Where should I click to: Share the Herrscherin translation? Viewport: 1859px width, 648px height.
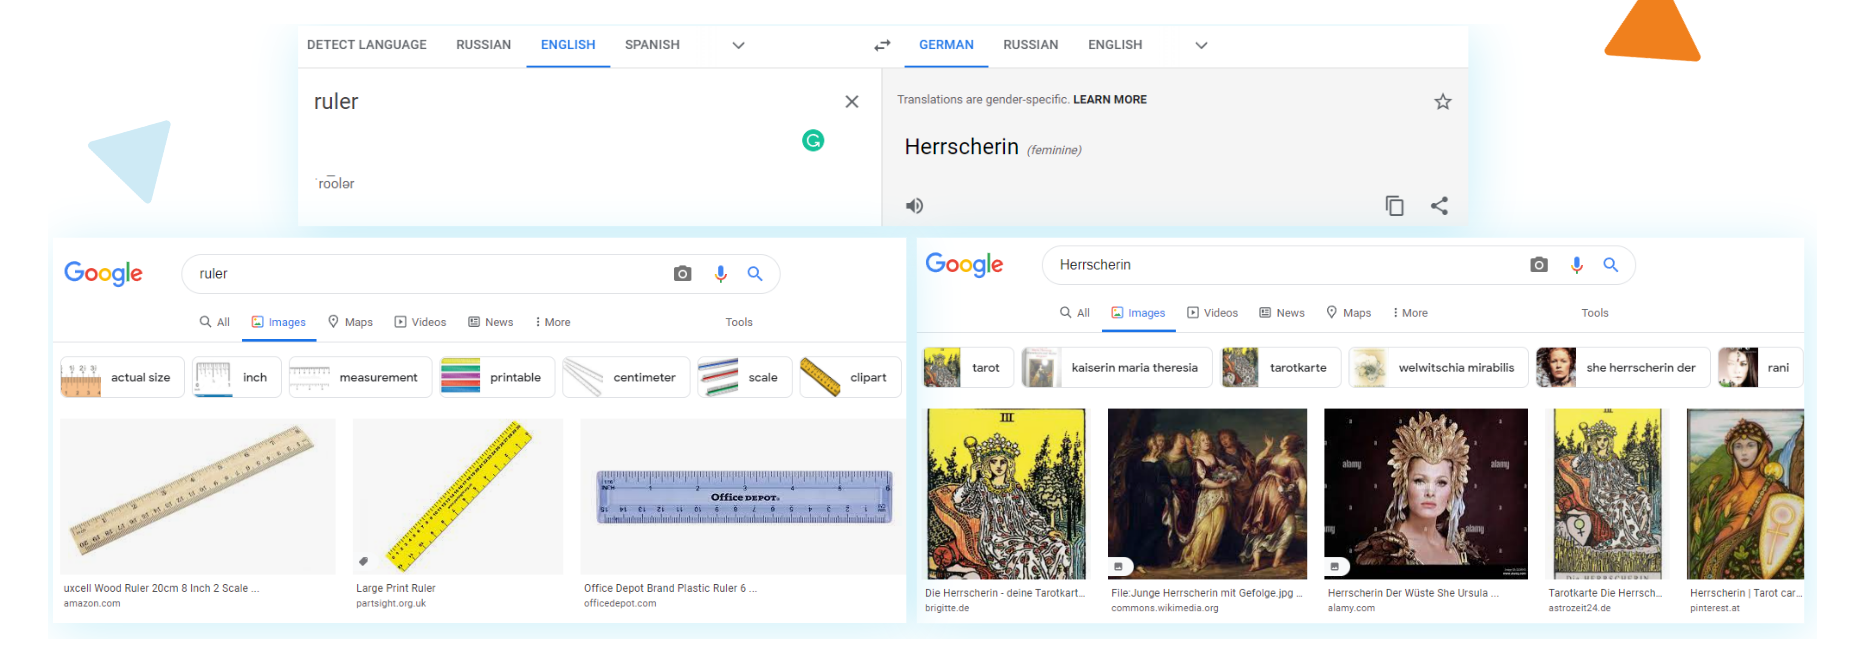click(x=1439, y=206)
